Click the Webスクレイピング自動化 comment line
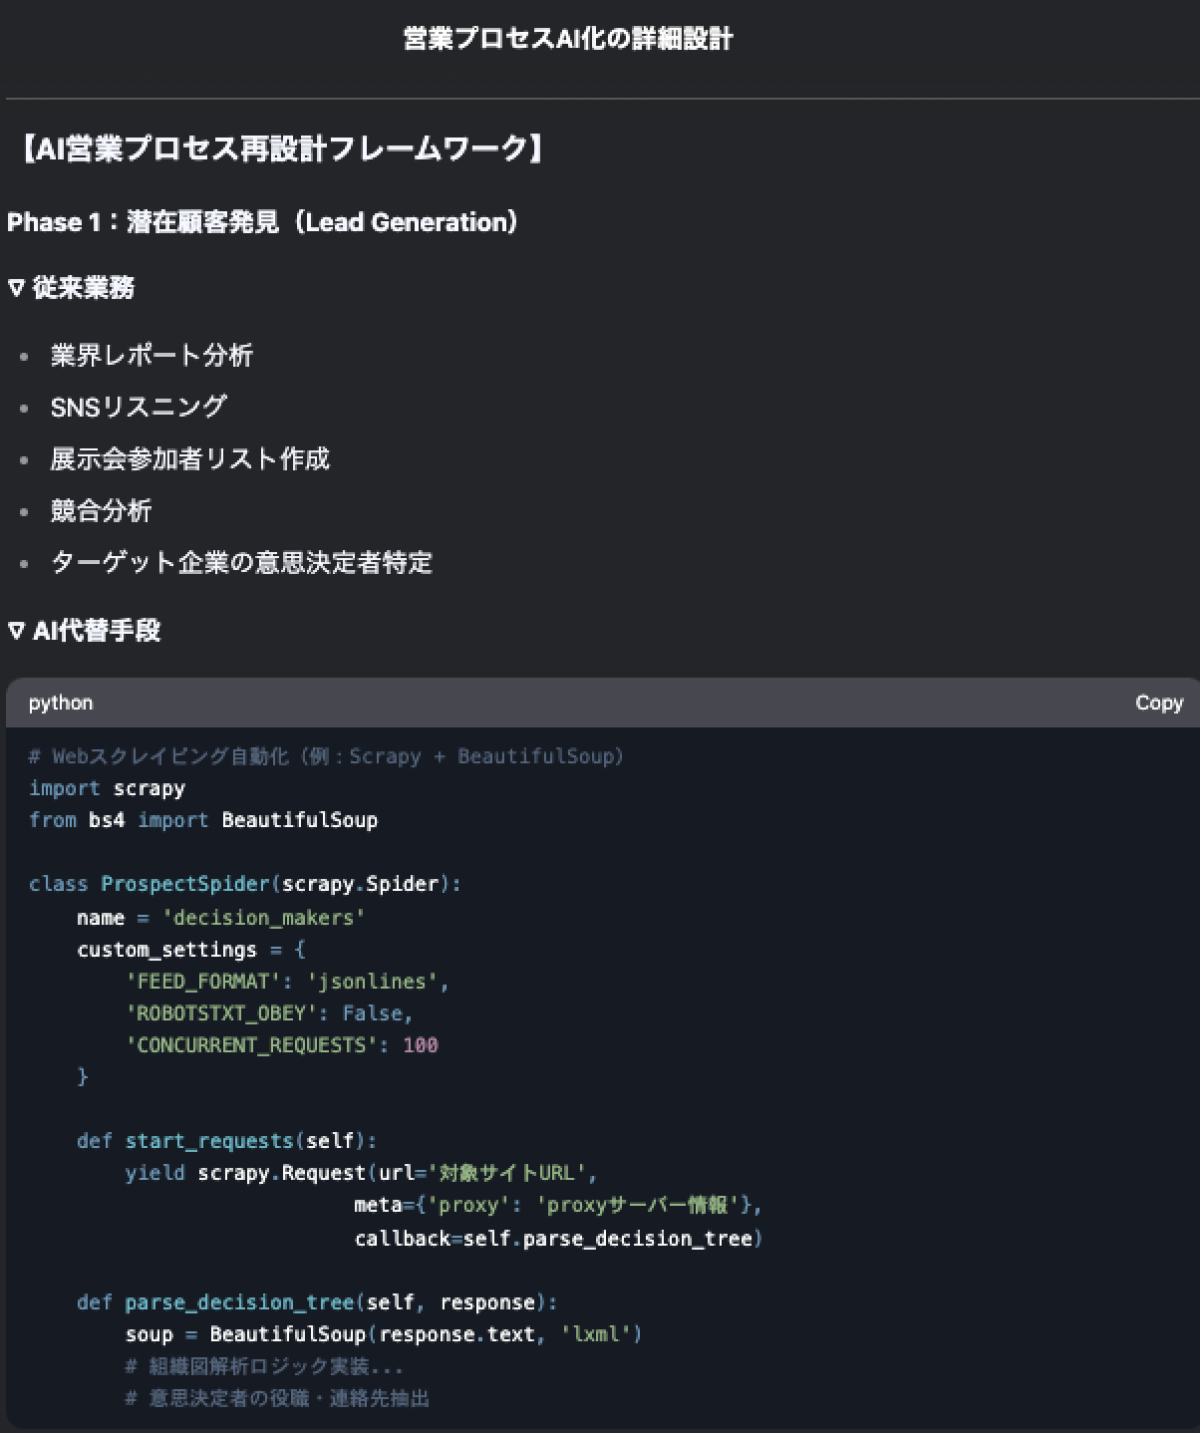This screenshot has width=1200, height=1433. point(326,756)
